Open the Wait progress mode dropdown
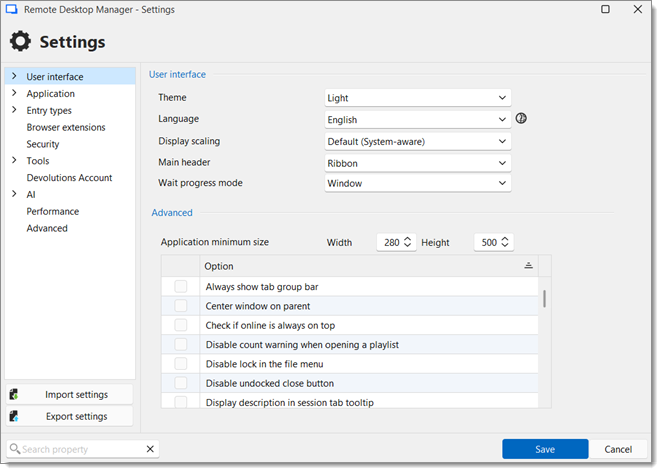The image size is (662, 474). click(418, 183)
